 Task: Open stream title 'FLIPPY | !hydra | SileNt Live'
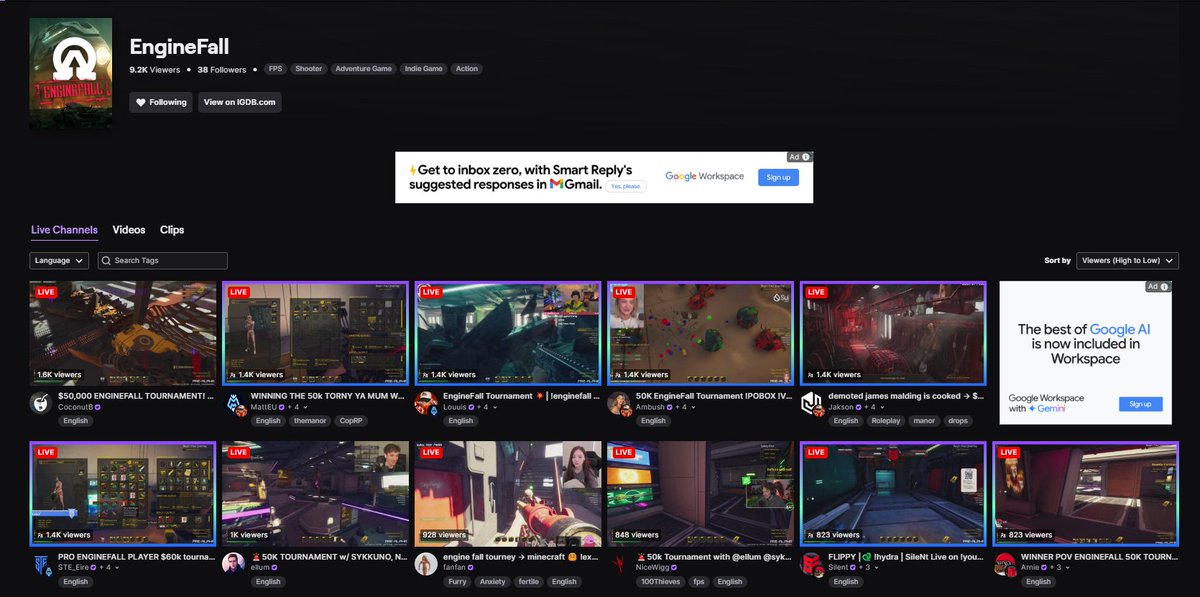tap(906, 556)
